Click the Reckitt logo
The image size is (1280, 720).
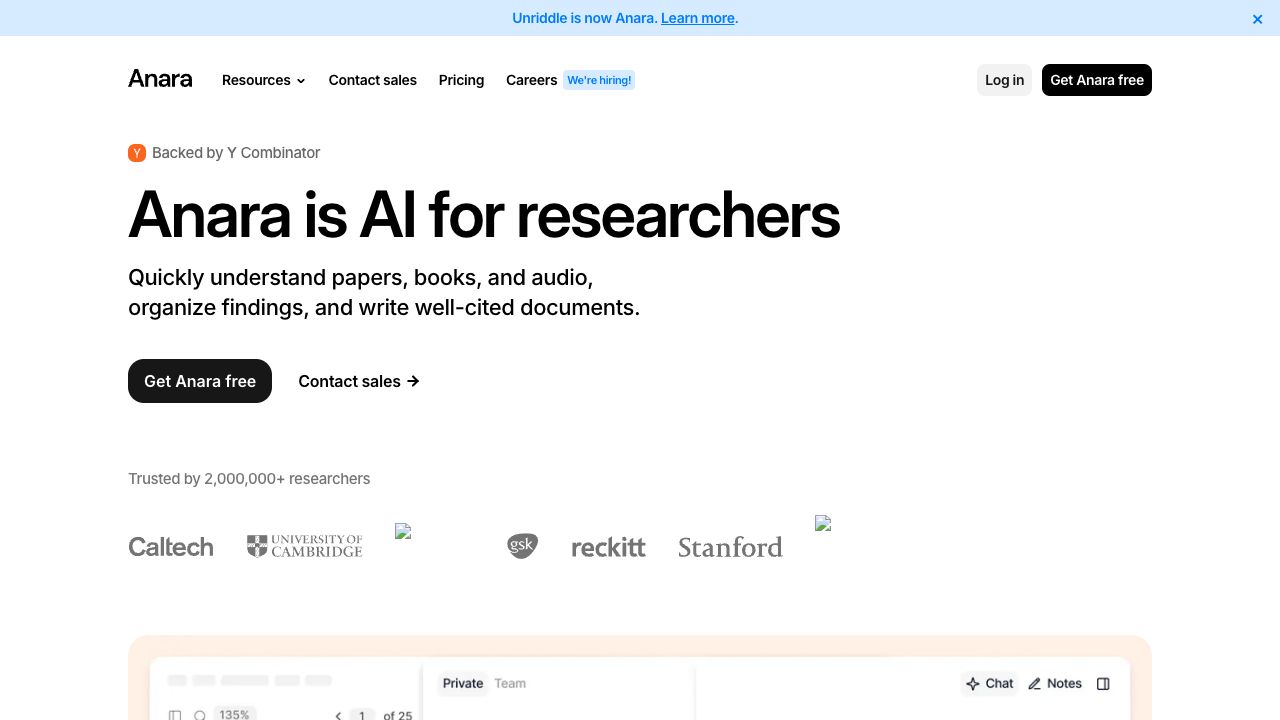608,547
